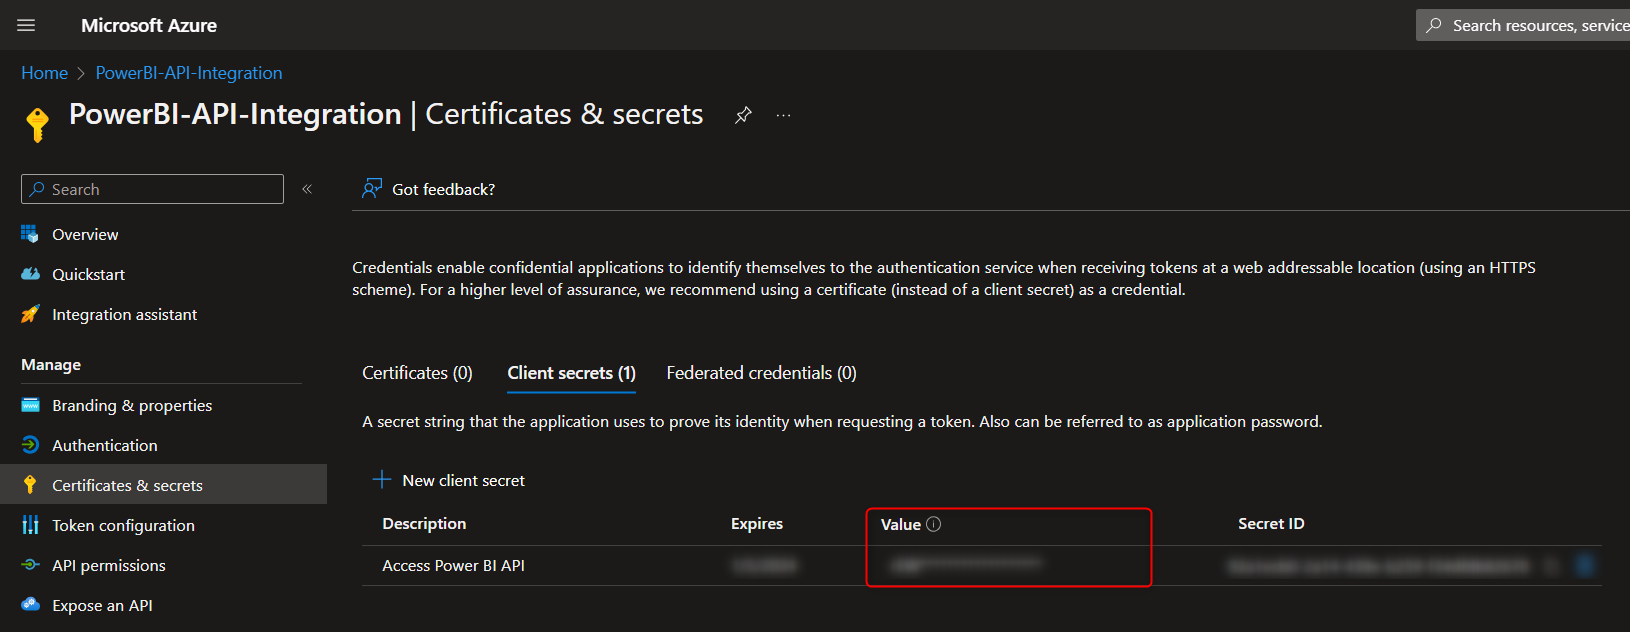Image resolution: width=1630 pixels, height=632 pixels.
Task: Collapse the sidebar with the chevron
Action: coord(307,188)
